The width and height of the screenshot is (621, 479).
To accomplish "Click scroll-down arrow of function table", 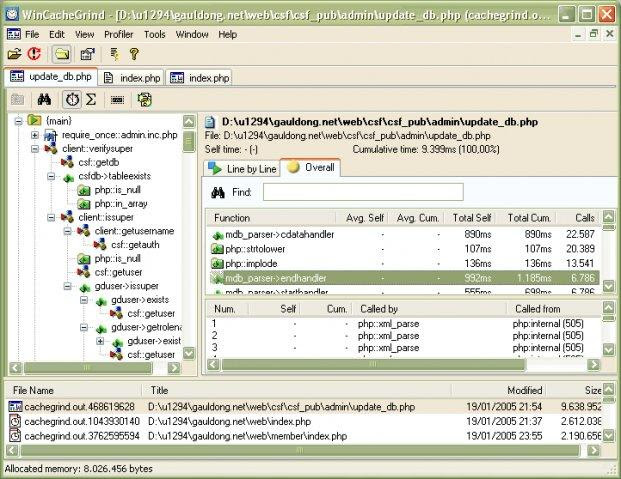I will click(609, 286).
